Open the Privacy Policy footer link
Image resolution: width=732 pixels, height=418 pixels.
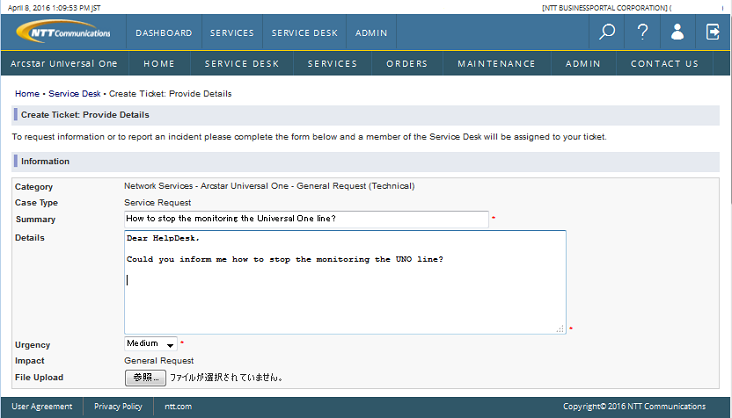pyautogui.click(x=118, y=407)
